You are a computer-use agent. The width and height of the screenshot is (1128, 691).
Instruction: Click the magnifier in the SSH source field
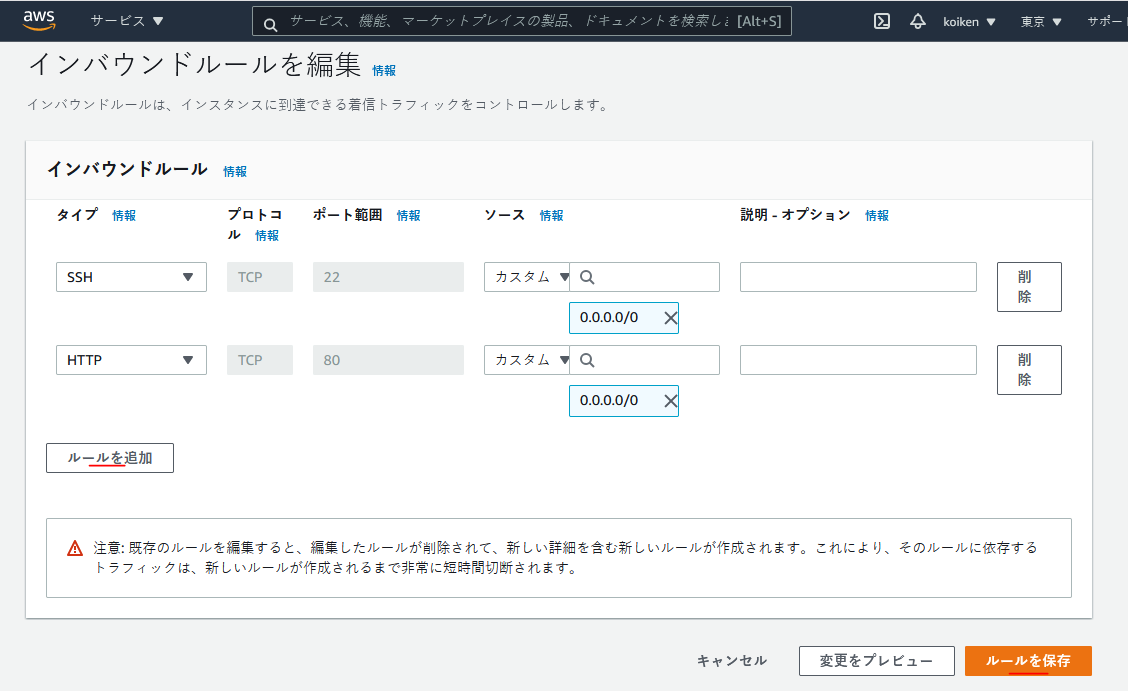click(x=589, y=276)
